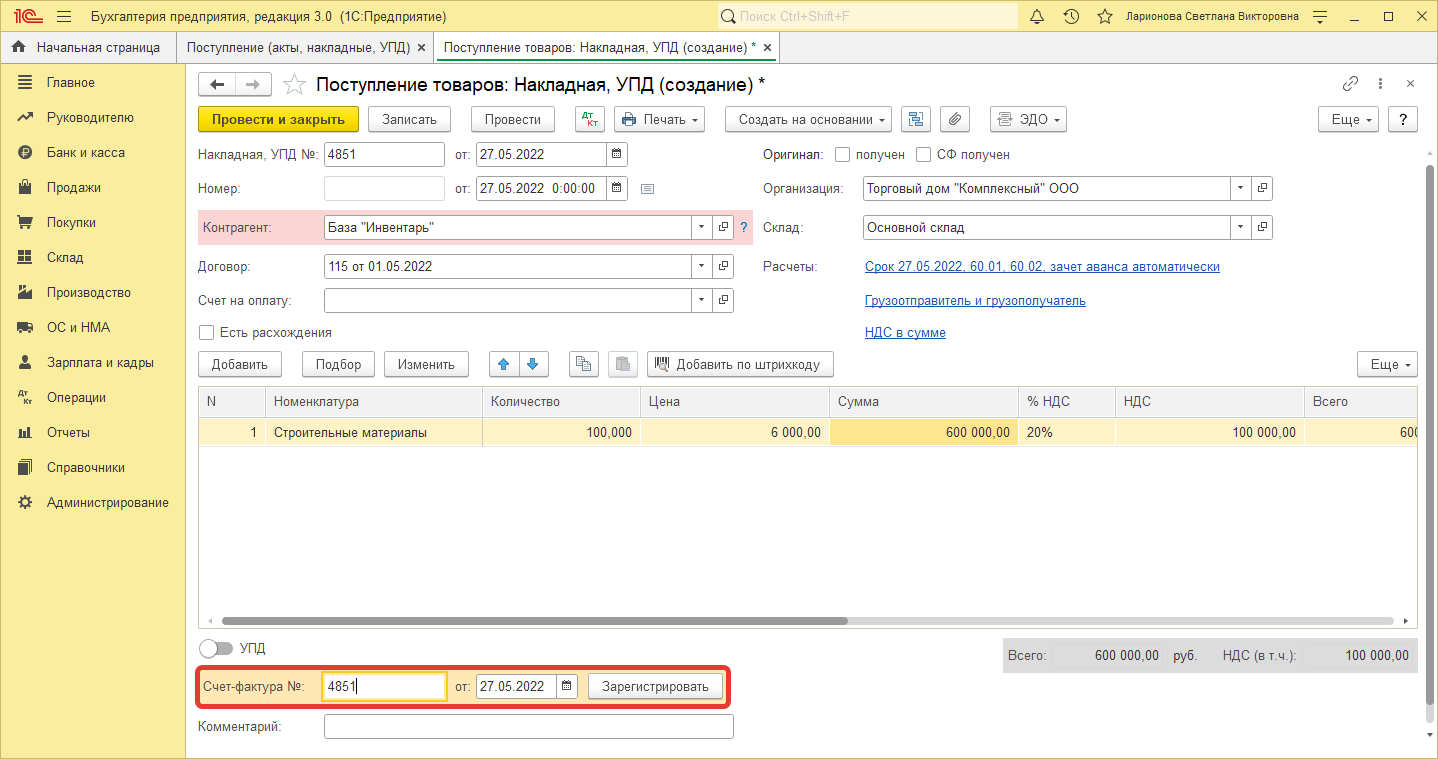Viewport: 1438px width, 759px height.
Task: Copy link to document icon
Action: point(1350,84)
